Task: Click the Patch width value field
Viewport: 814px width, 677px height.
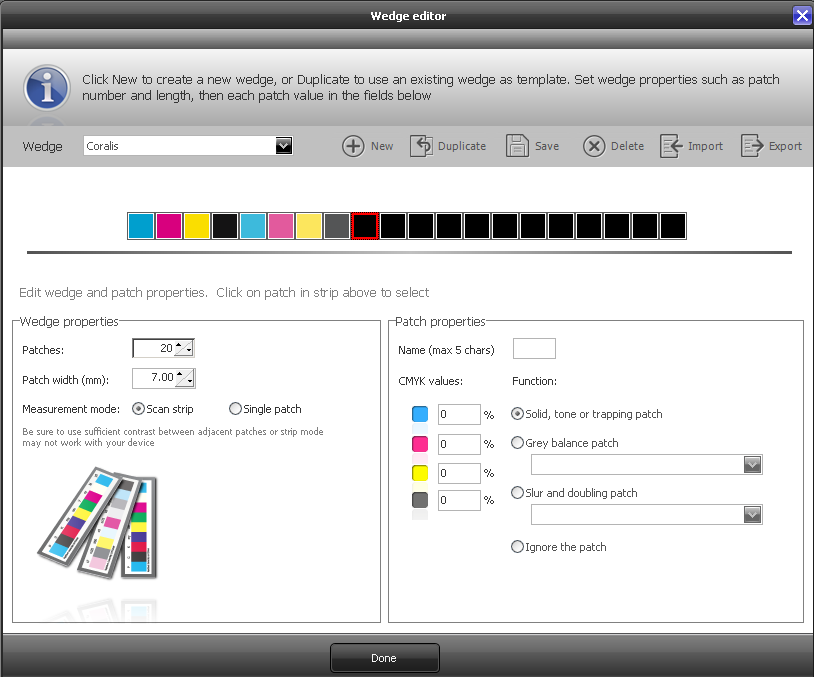Action: point(154,378)
